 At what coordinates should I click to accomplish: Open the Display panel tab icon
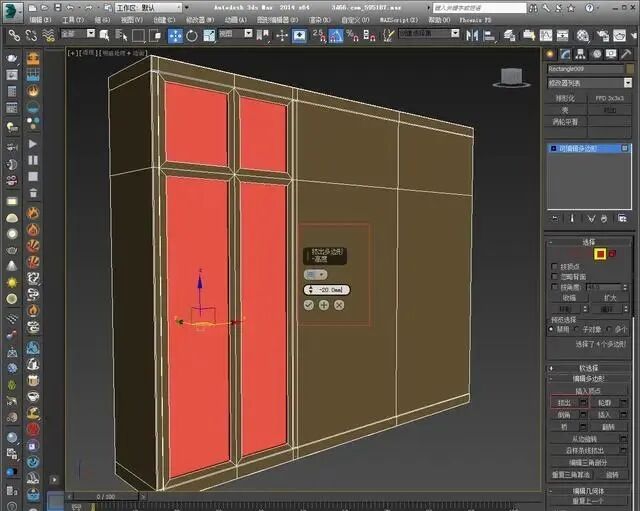coord(611,54)
